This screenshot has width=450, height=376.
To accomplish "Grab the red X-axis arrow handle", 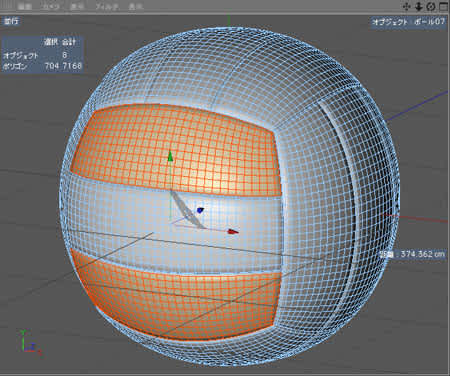I will pyautogui.click(x=233, y=231).
